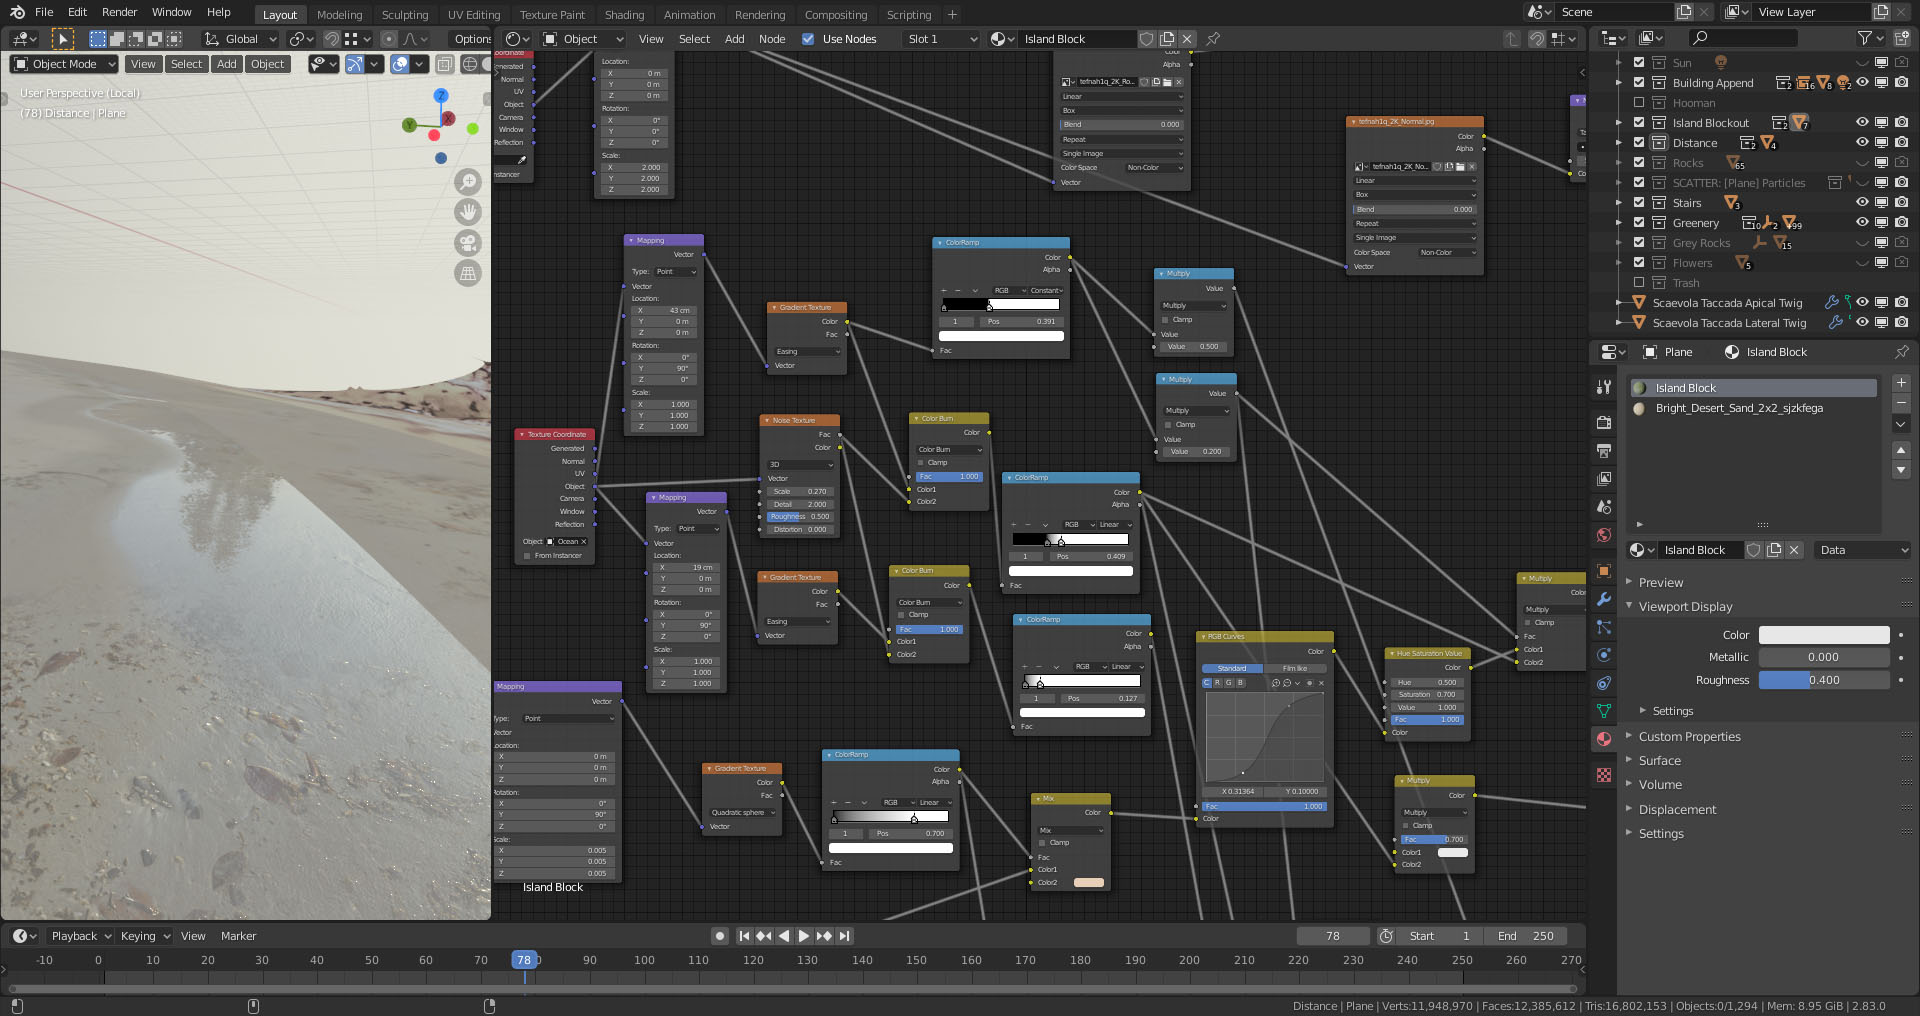Toggle snapping magnet icon in viewport header
The height and width of the screenshot is (1016, 1920).
332,39
